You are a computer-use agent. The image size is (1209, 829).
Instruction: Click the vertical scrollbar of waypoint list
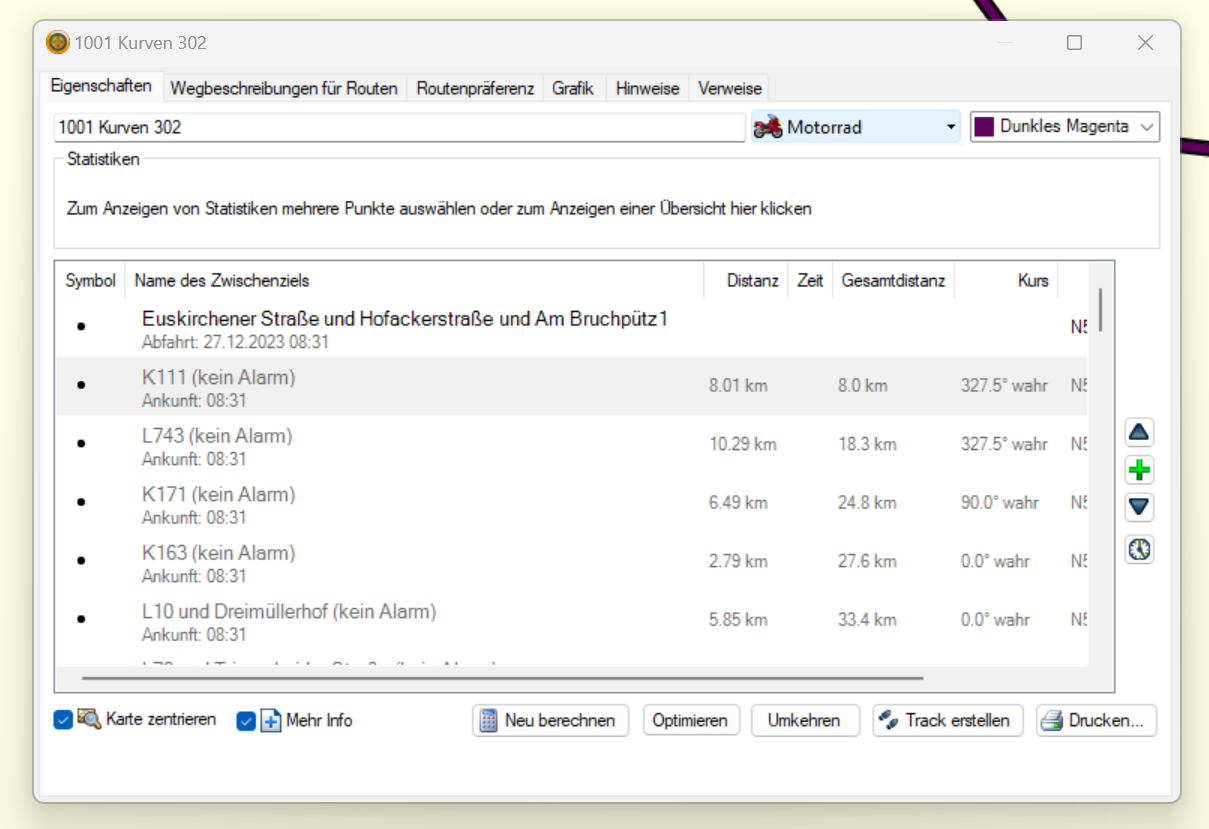pos(1100,310)
